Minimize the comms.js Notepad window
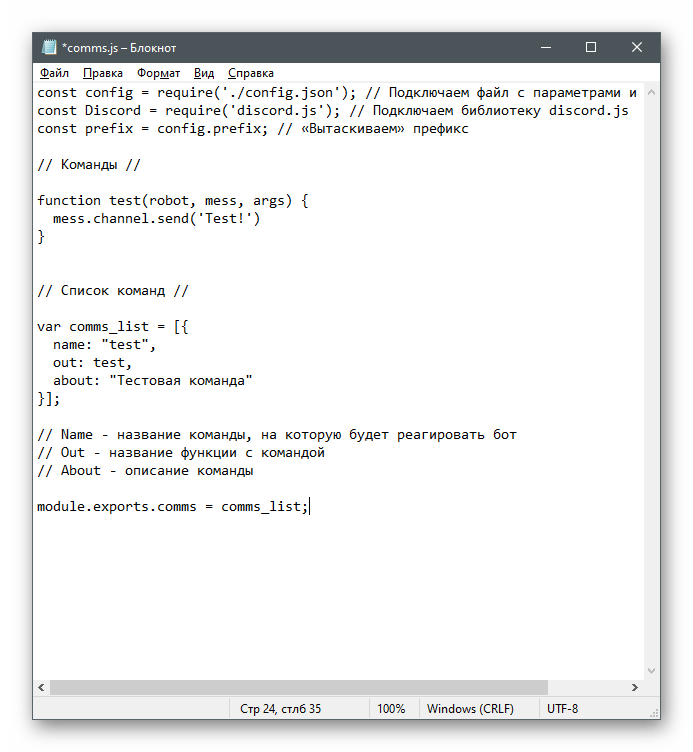The width and height of the screenshot is (693, 752). pyautogui.click(x=544, y=47)
